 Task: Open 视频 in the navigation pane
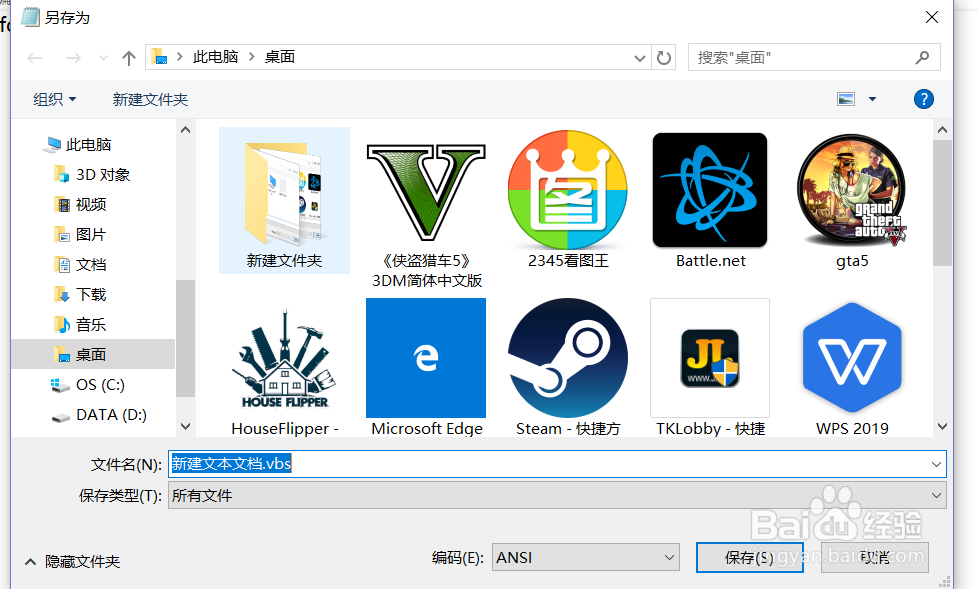tap(90, 205)
